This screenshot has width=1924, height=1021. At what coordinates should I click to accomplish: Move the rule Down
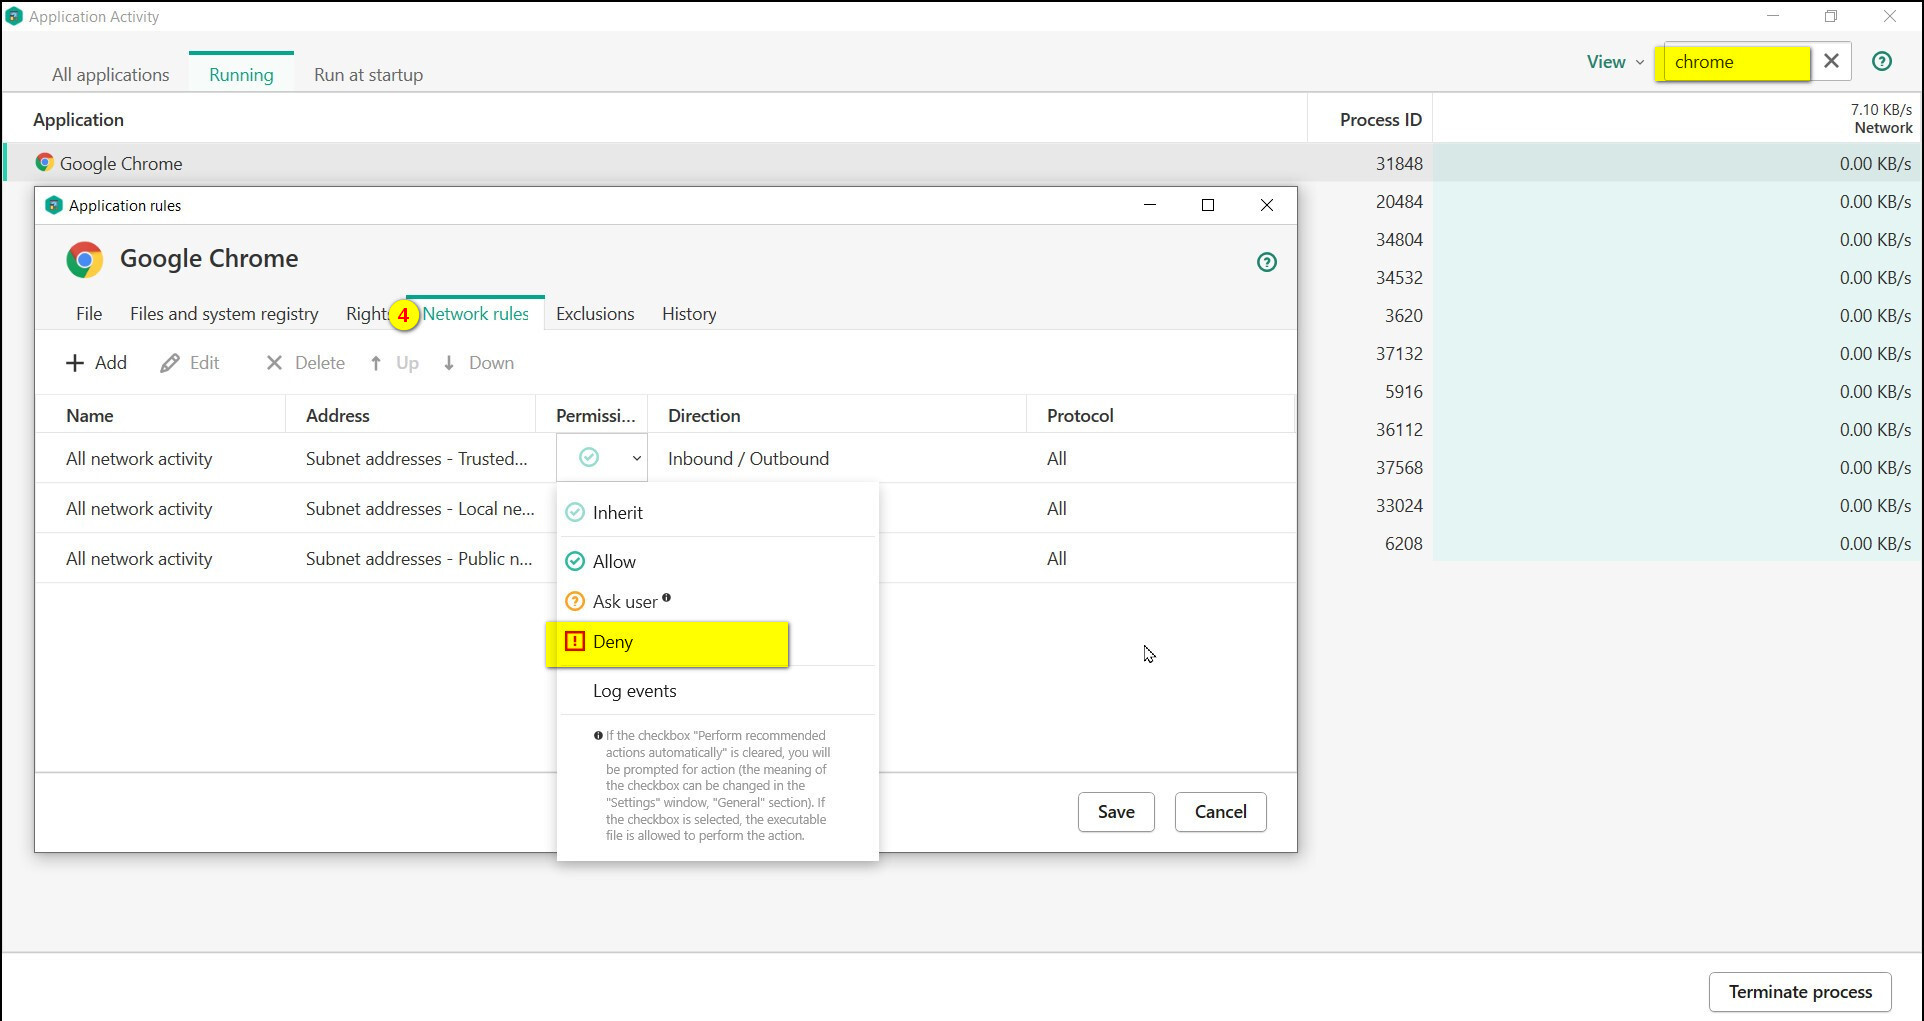(x=478, y=363)
